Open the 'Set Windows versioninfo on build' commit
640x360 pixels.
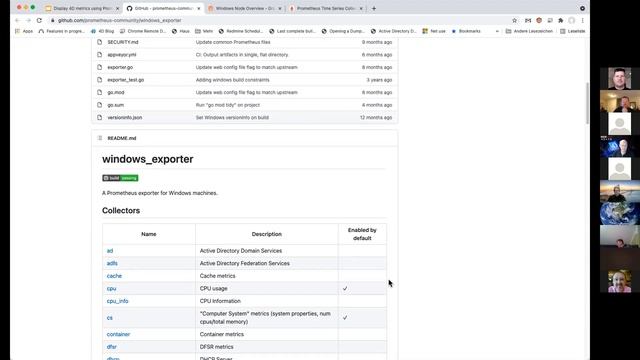(232, 118)
